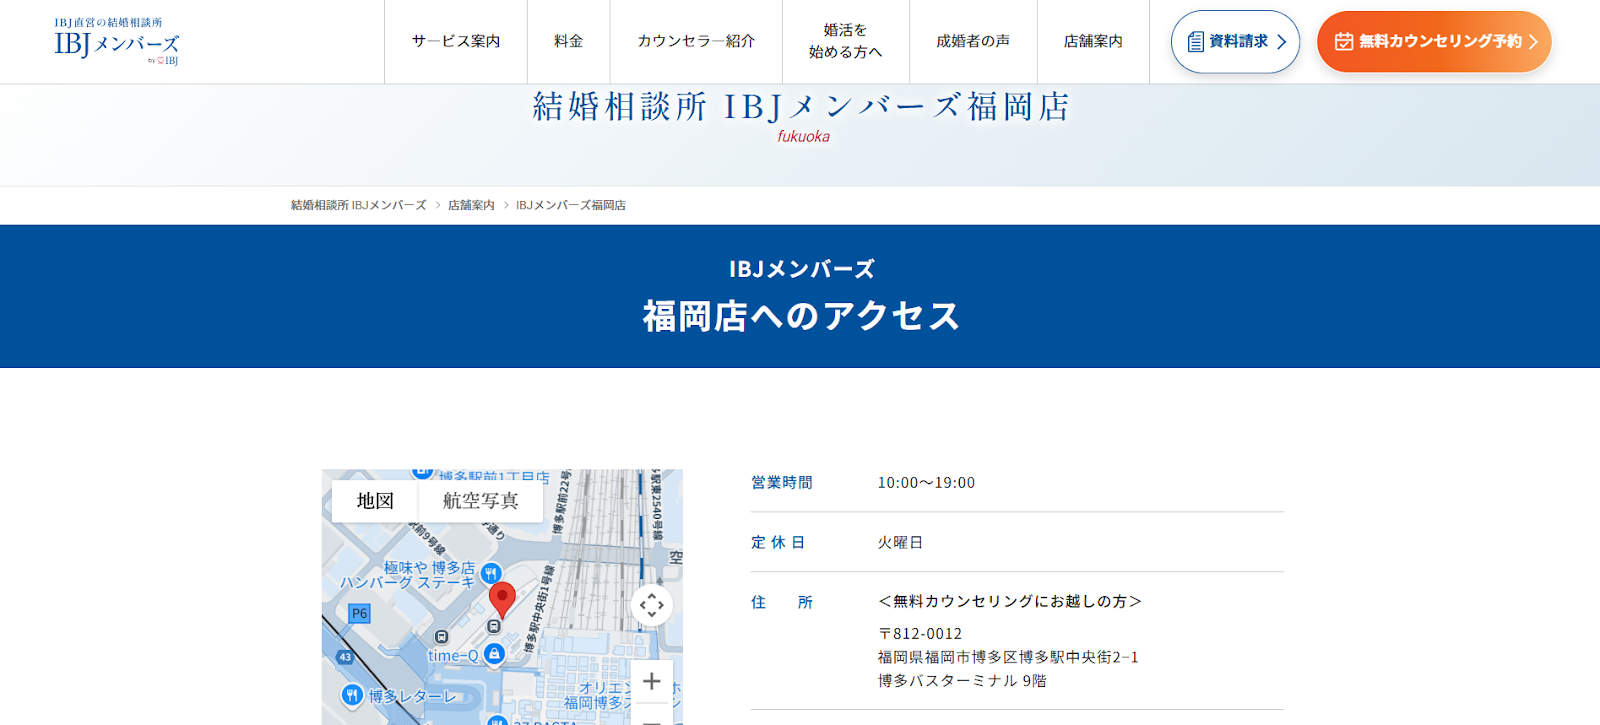The image size is (1600, 725).
Task: Click the オリエンタル福岡博多 label on the map
Action: [x=622, y=695]
